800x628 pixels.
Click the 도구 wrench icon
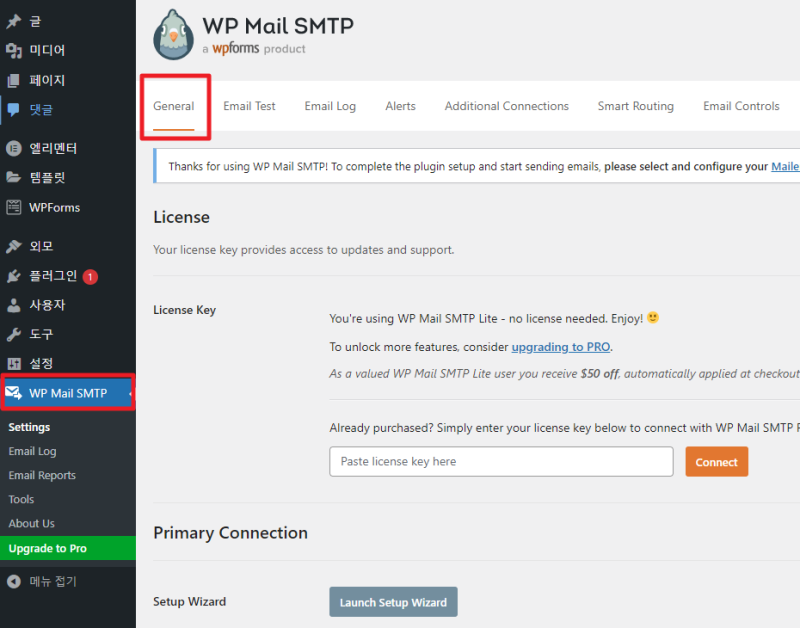14,334
